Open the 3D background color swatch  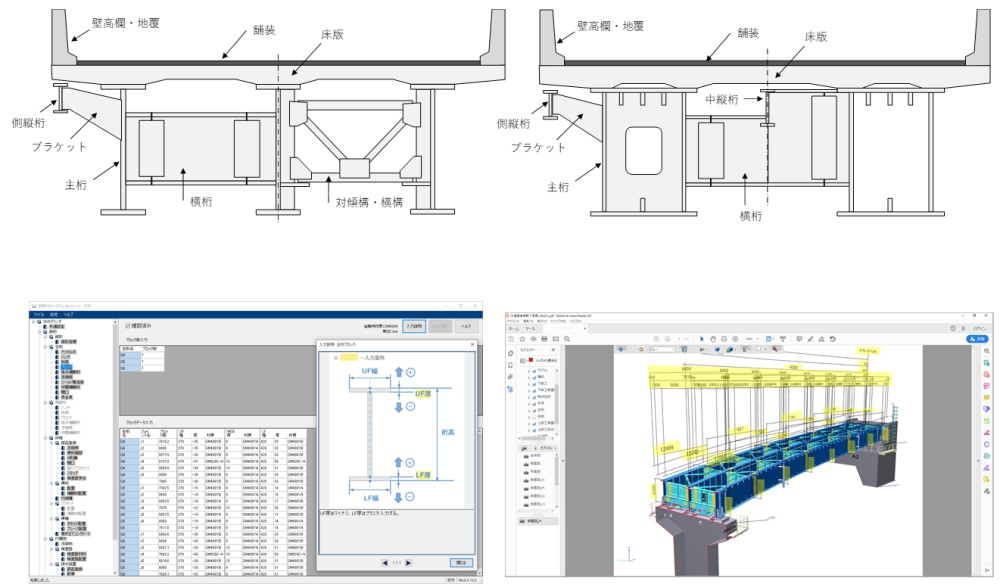(x=759, y=349)
